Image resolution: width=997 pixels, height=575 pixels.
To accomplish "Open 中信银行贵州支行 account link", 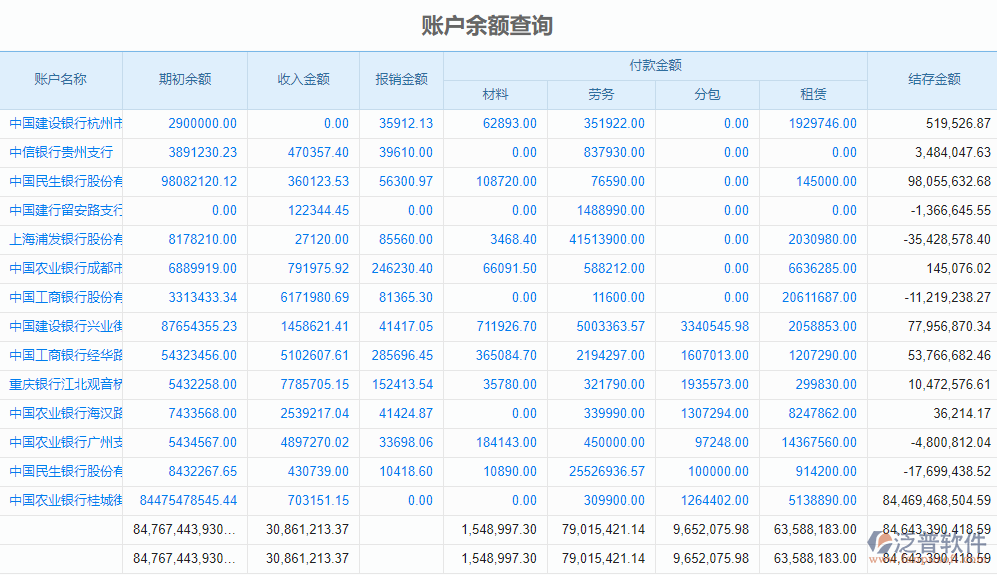I will pos(61,153).
